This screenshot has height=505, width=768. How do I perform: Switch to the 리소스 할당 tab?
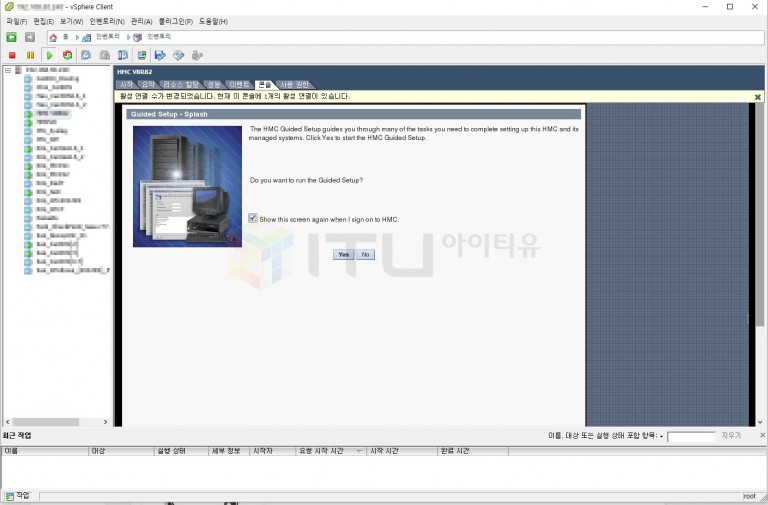tap(181, 85)
